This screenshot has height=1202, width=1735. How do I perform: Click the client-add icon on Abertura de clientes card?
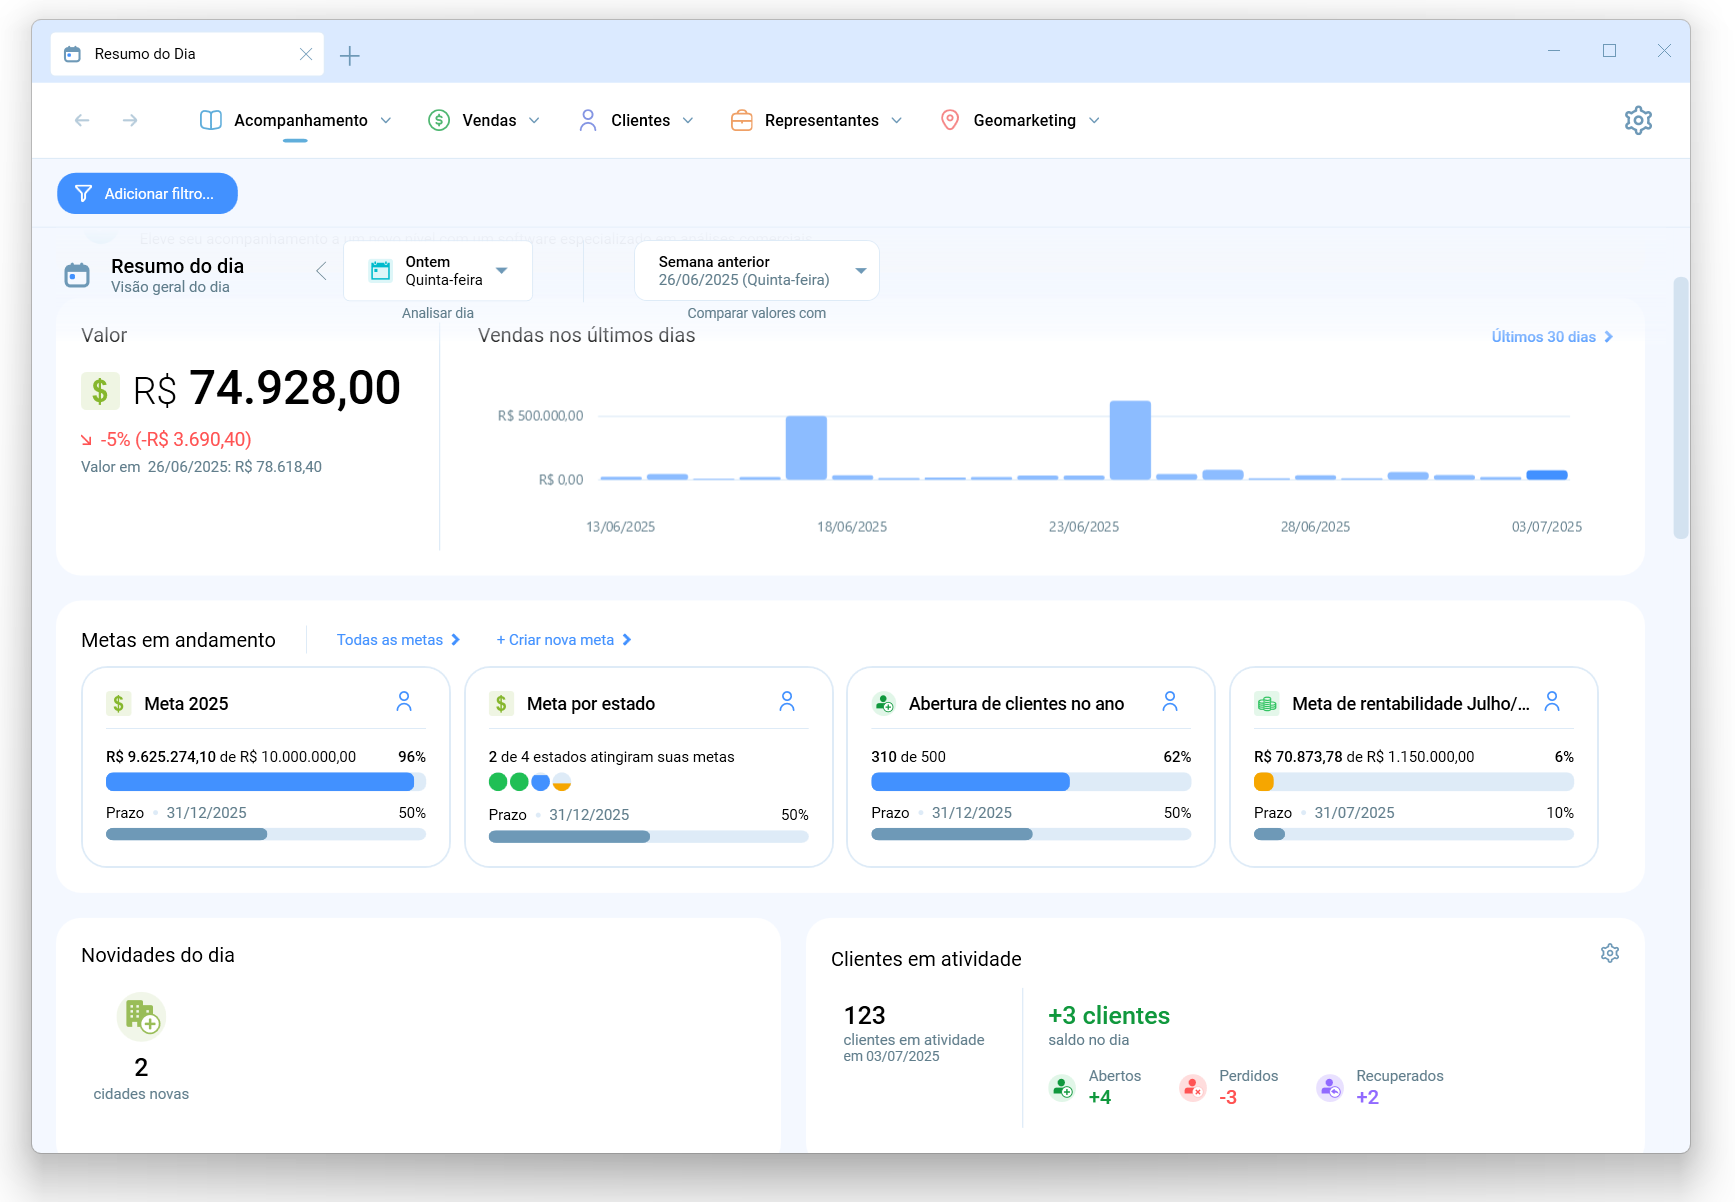click(x=884, y=703)
